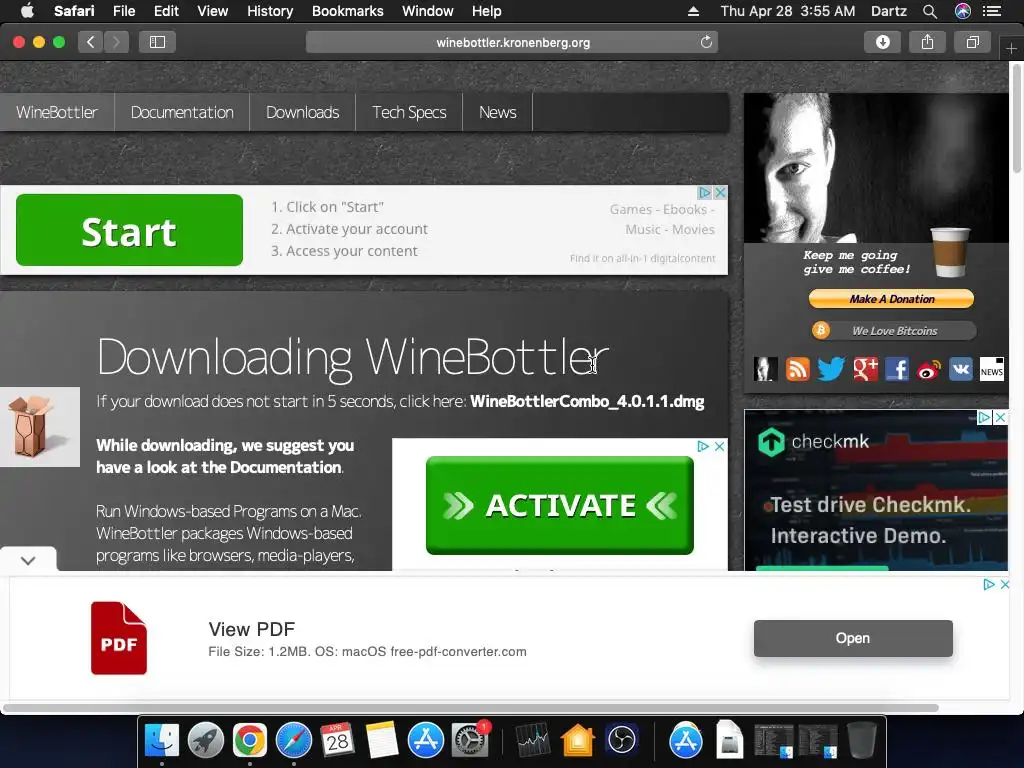Click the NEWS icon in the social row
Viewport: 1024px width, 768px height.
[x=991, y=369]
